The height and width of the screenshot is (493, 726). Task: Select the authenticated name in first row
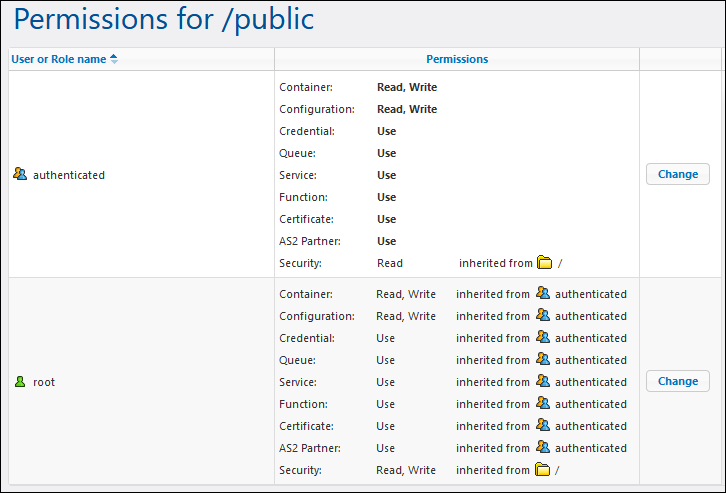pos(69,175)
